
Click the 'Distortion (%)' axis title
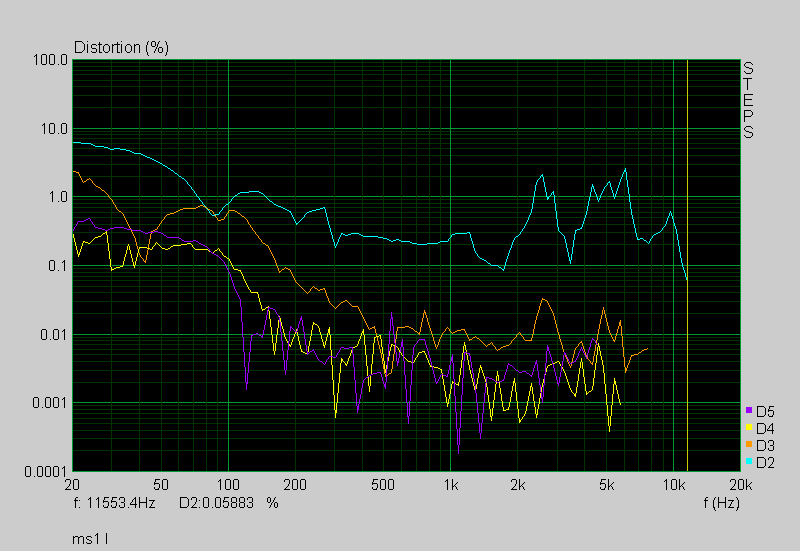[x=121, y=47]
